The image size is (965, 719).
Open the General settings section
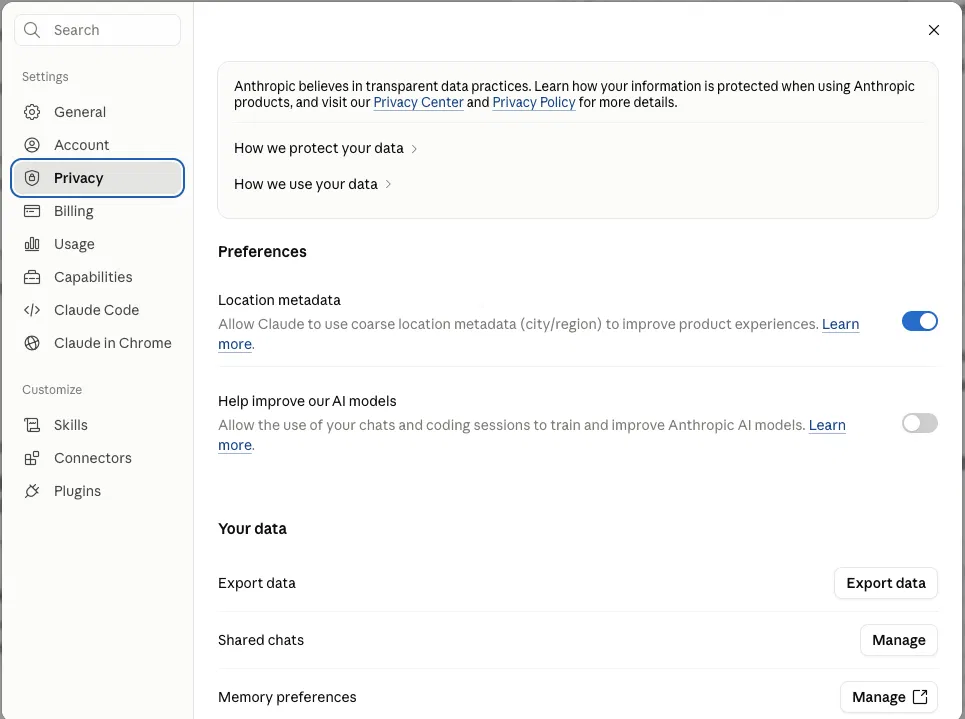97,112
